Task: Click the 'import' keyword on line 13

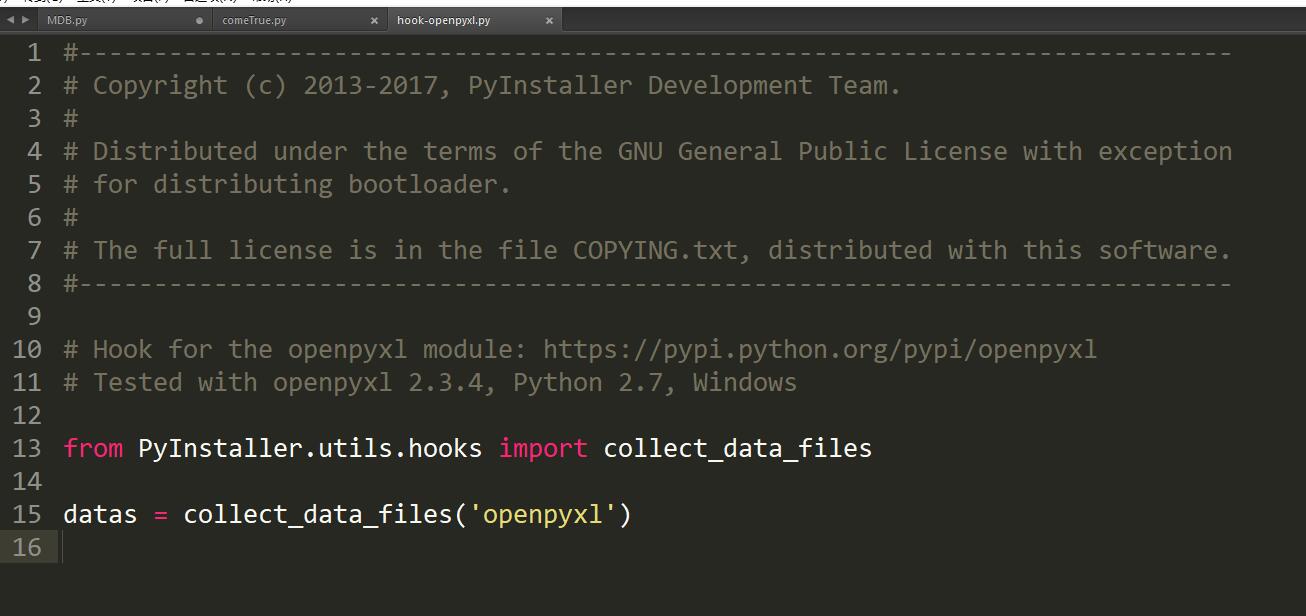Action: (x=543, y=448)
